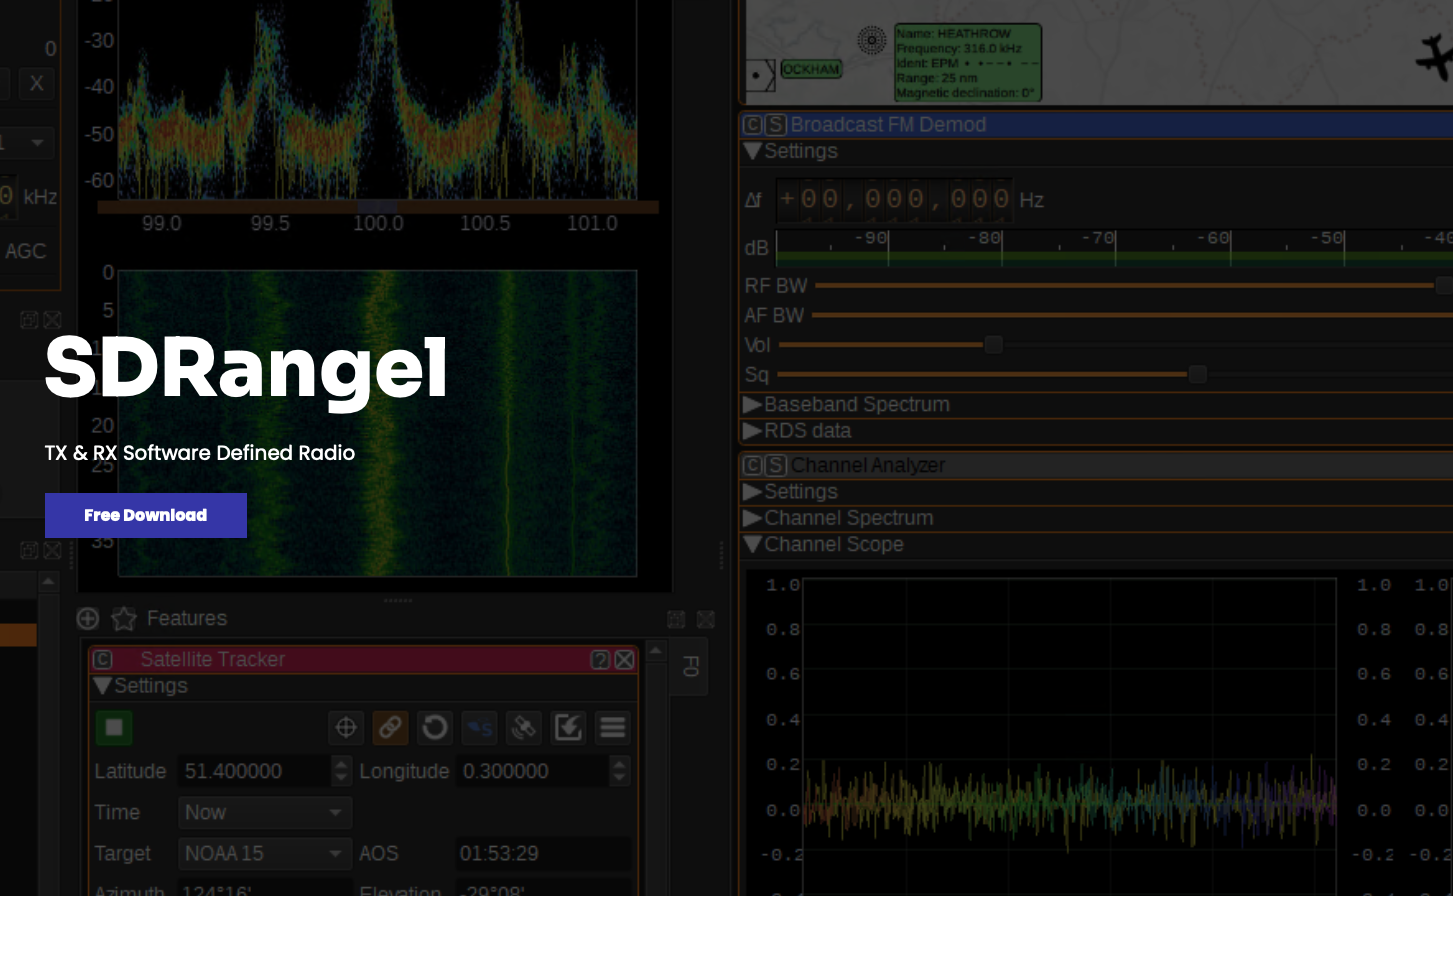Click the Vol slider handle
This screenshot has height=968, width=1453.
tap(993, 345)
